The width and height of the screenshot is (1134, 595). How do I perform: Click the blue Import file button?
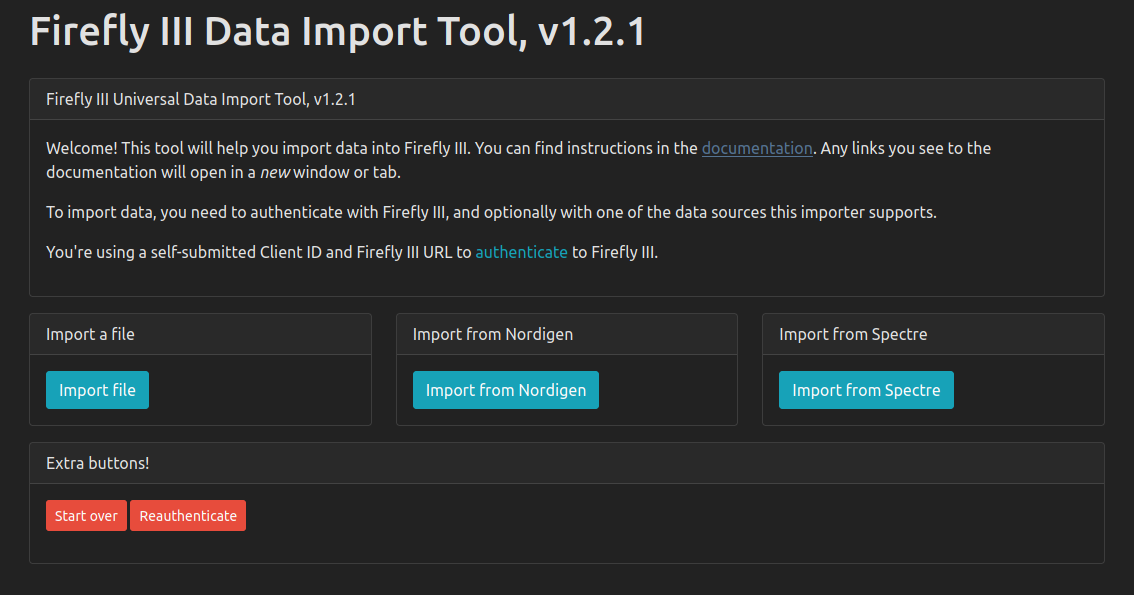pyautogui.click(x=97, y=390)
